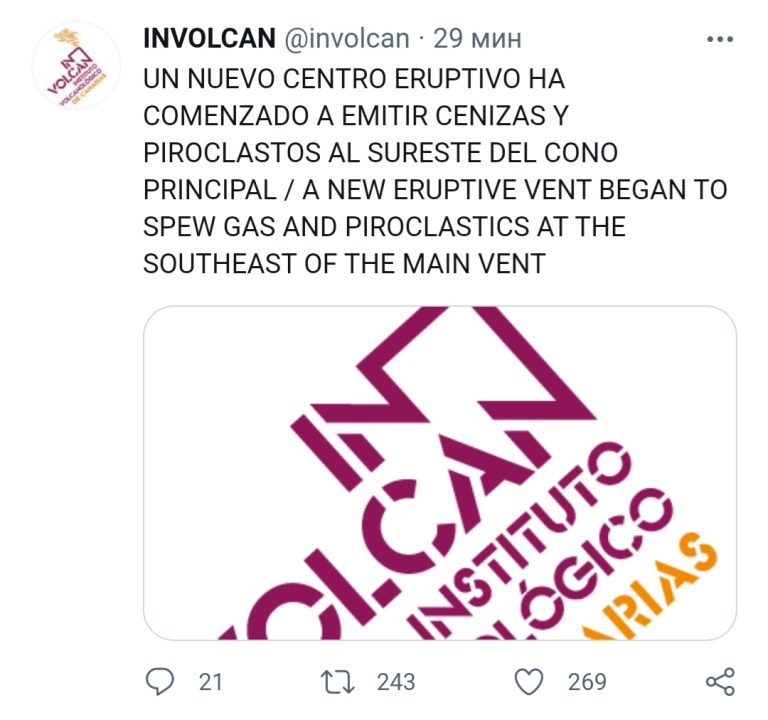
Task: Click the like count 269
Action: pos(587,682)
